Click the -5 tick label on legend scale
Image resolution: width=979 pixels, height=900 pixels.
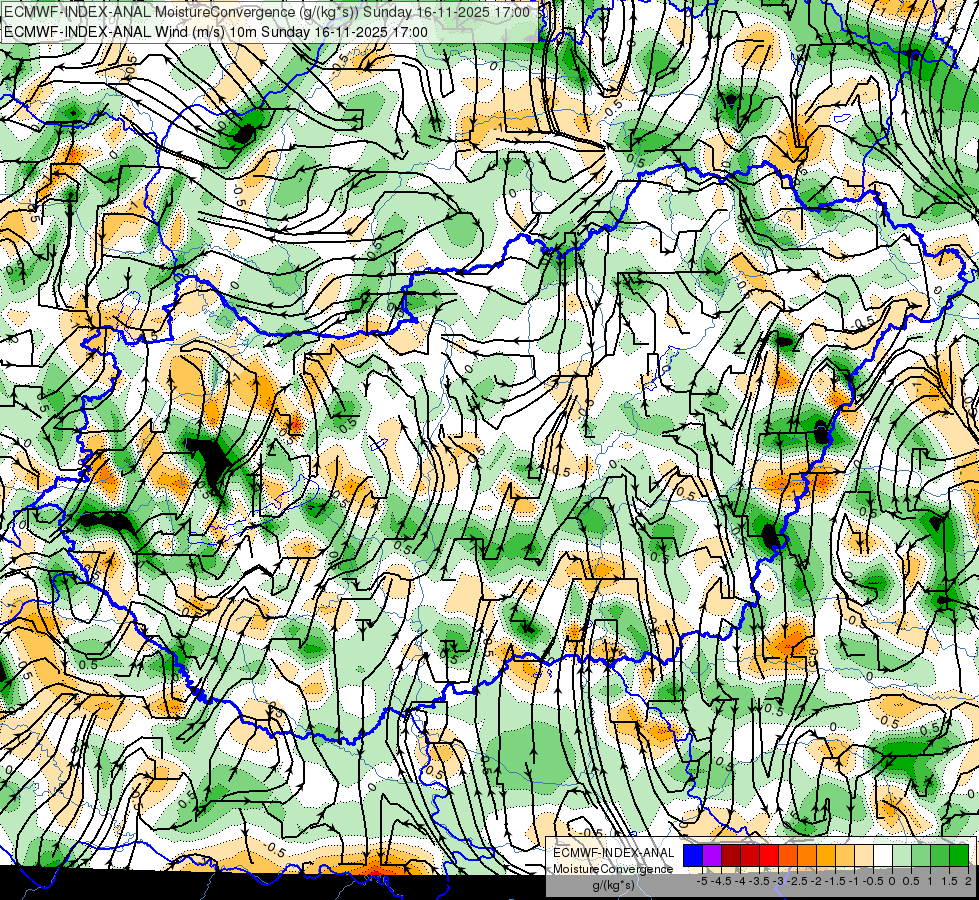pyautogui.click(x=702, y=881)
